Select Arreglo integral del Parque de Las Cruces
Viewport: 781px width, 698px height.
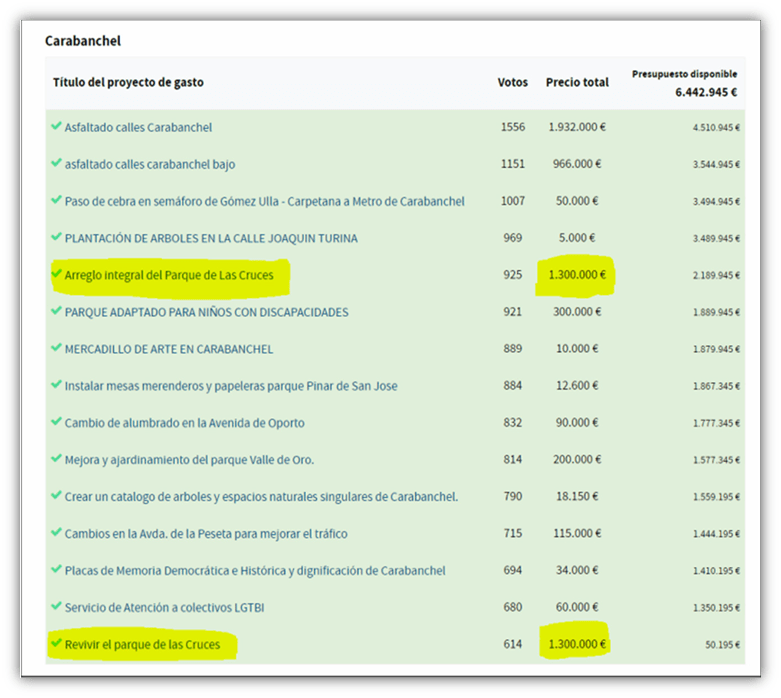[168, 275]
